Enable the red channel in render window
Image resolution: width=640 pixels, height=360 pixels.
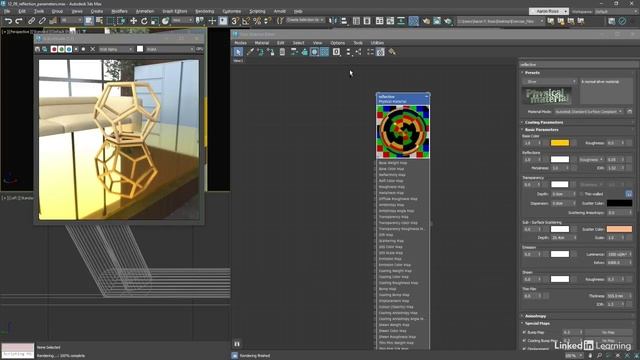coord(54,49)
